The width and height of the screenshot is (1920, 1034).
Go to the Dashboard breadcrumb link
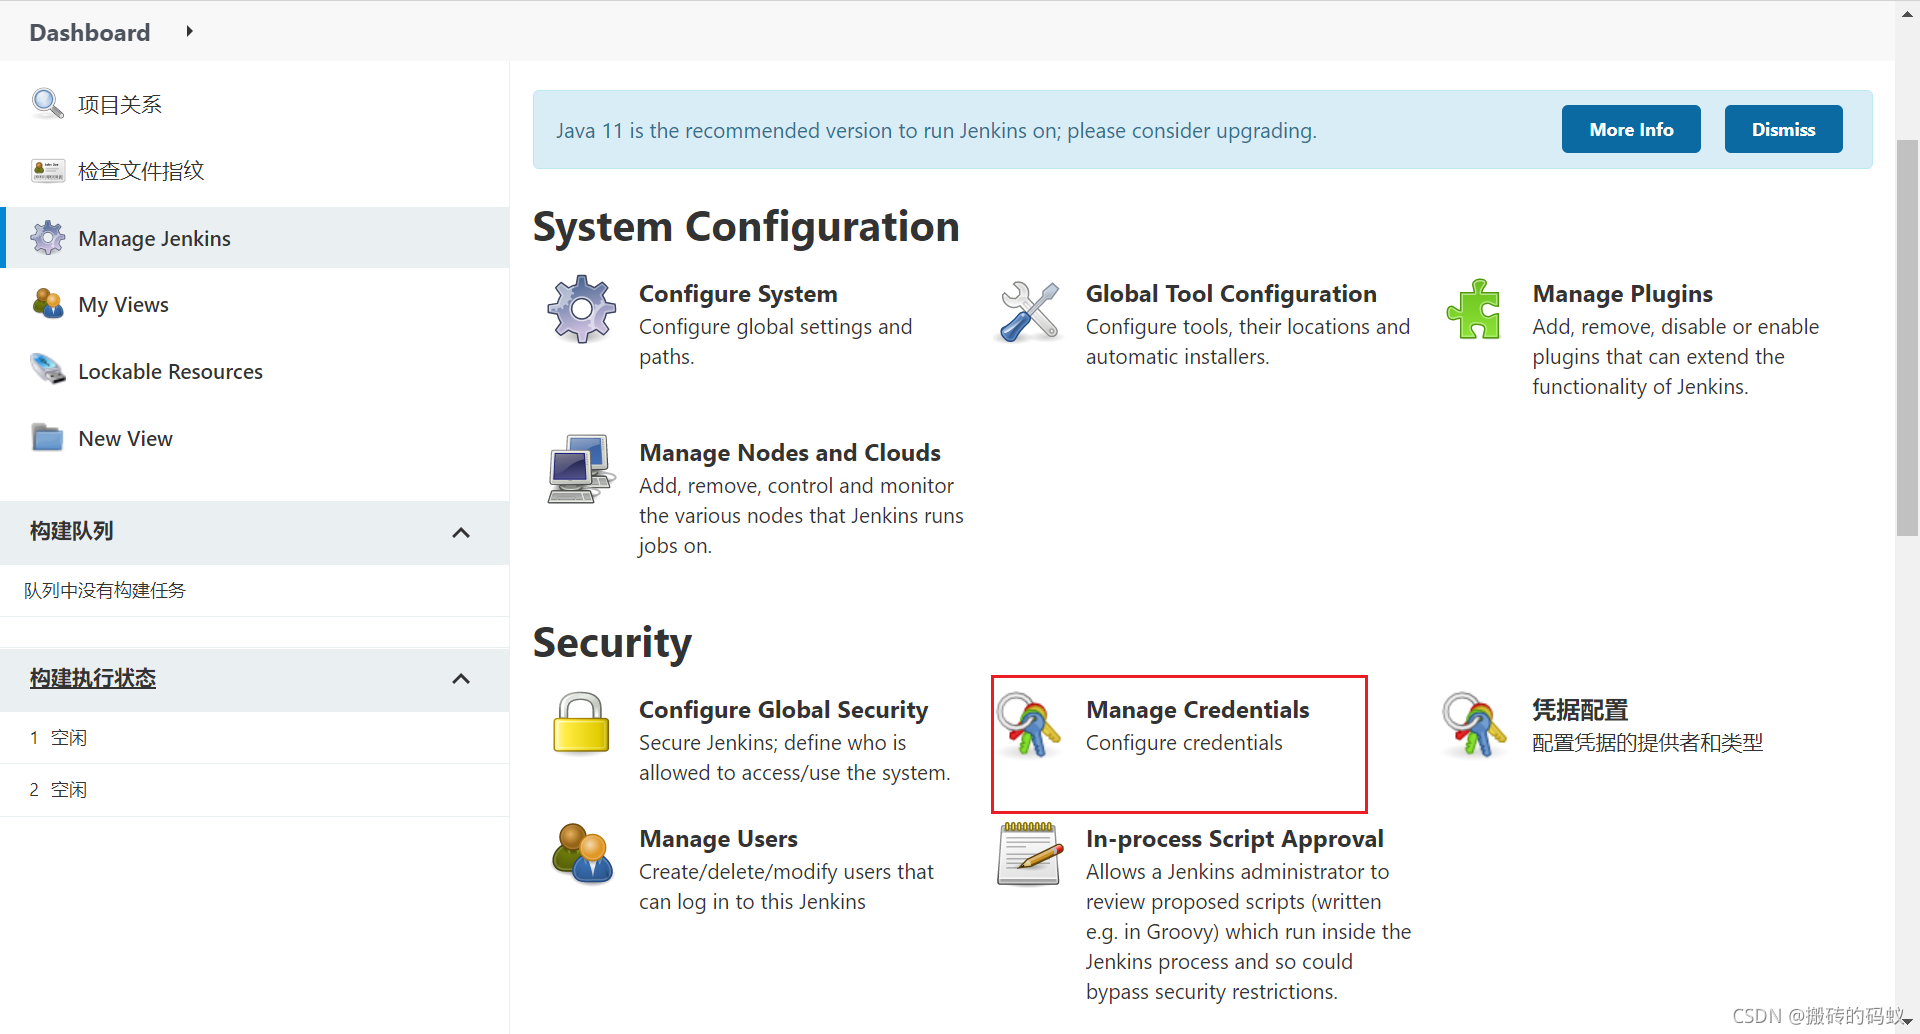click(x=90, y=32)
